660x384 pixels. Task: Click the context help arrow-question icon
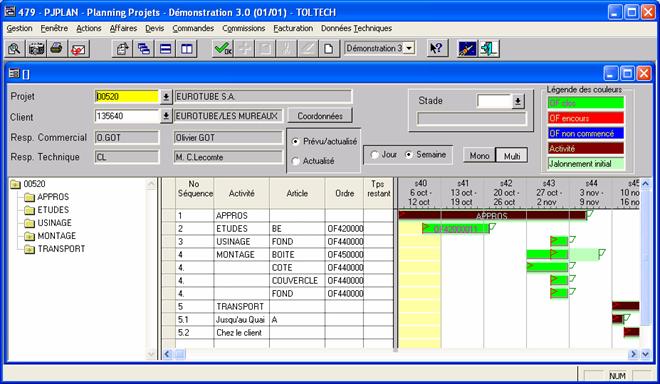tap(436, 49)
